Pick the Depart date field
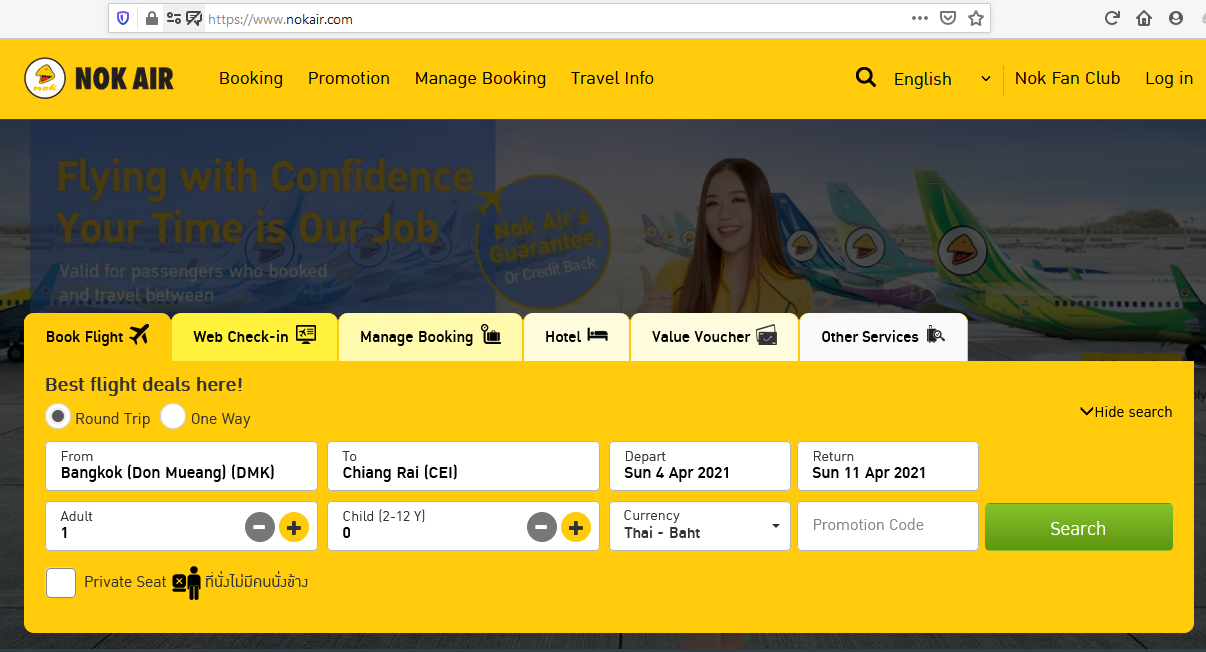This screenshot has height=652, width=1206. (x=700, y=466)
